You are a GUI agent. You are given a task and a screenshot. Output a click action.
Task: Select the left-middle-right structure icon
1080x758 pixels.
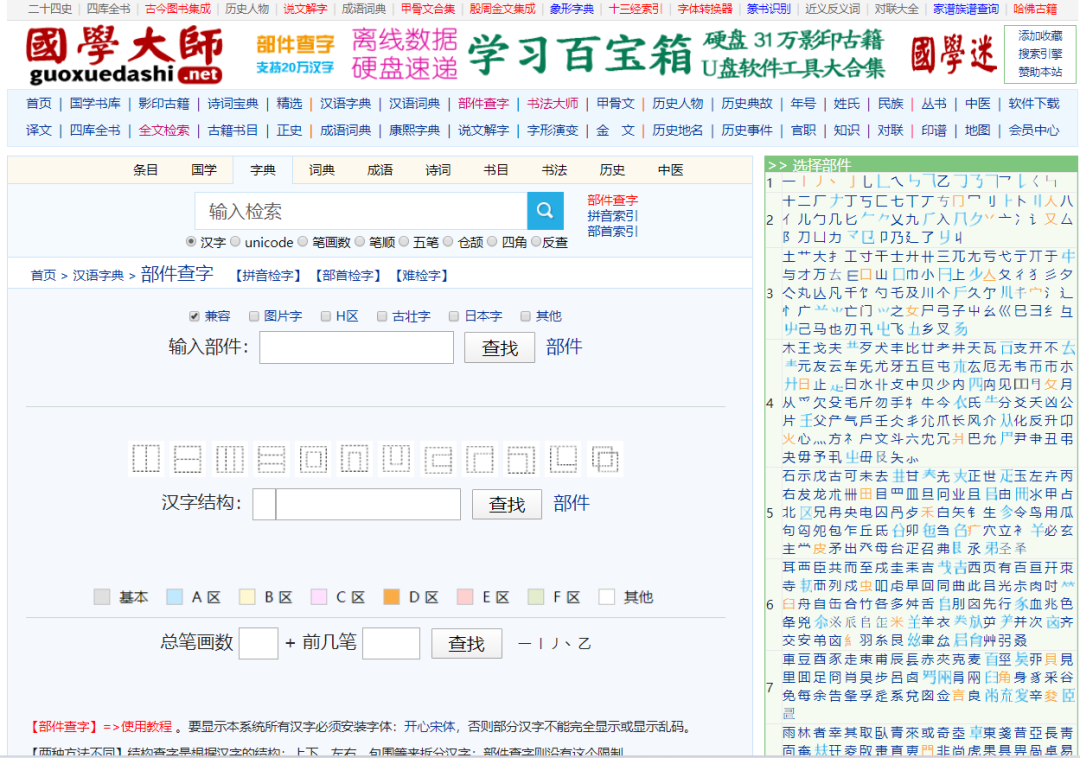coord(228,457)
